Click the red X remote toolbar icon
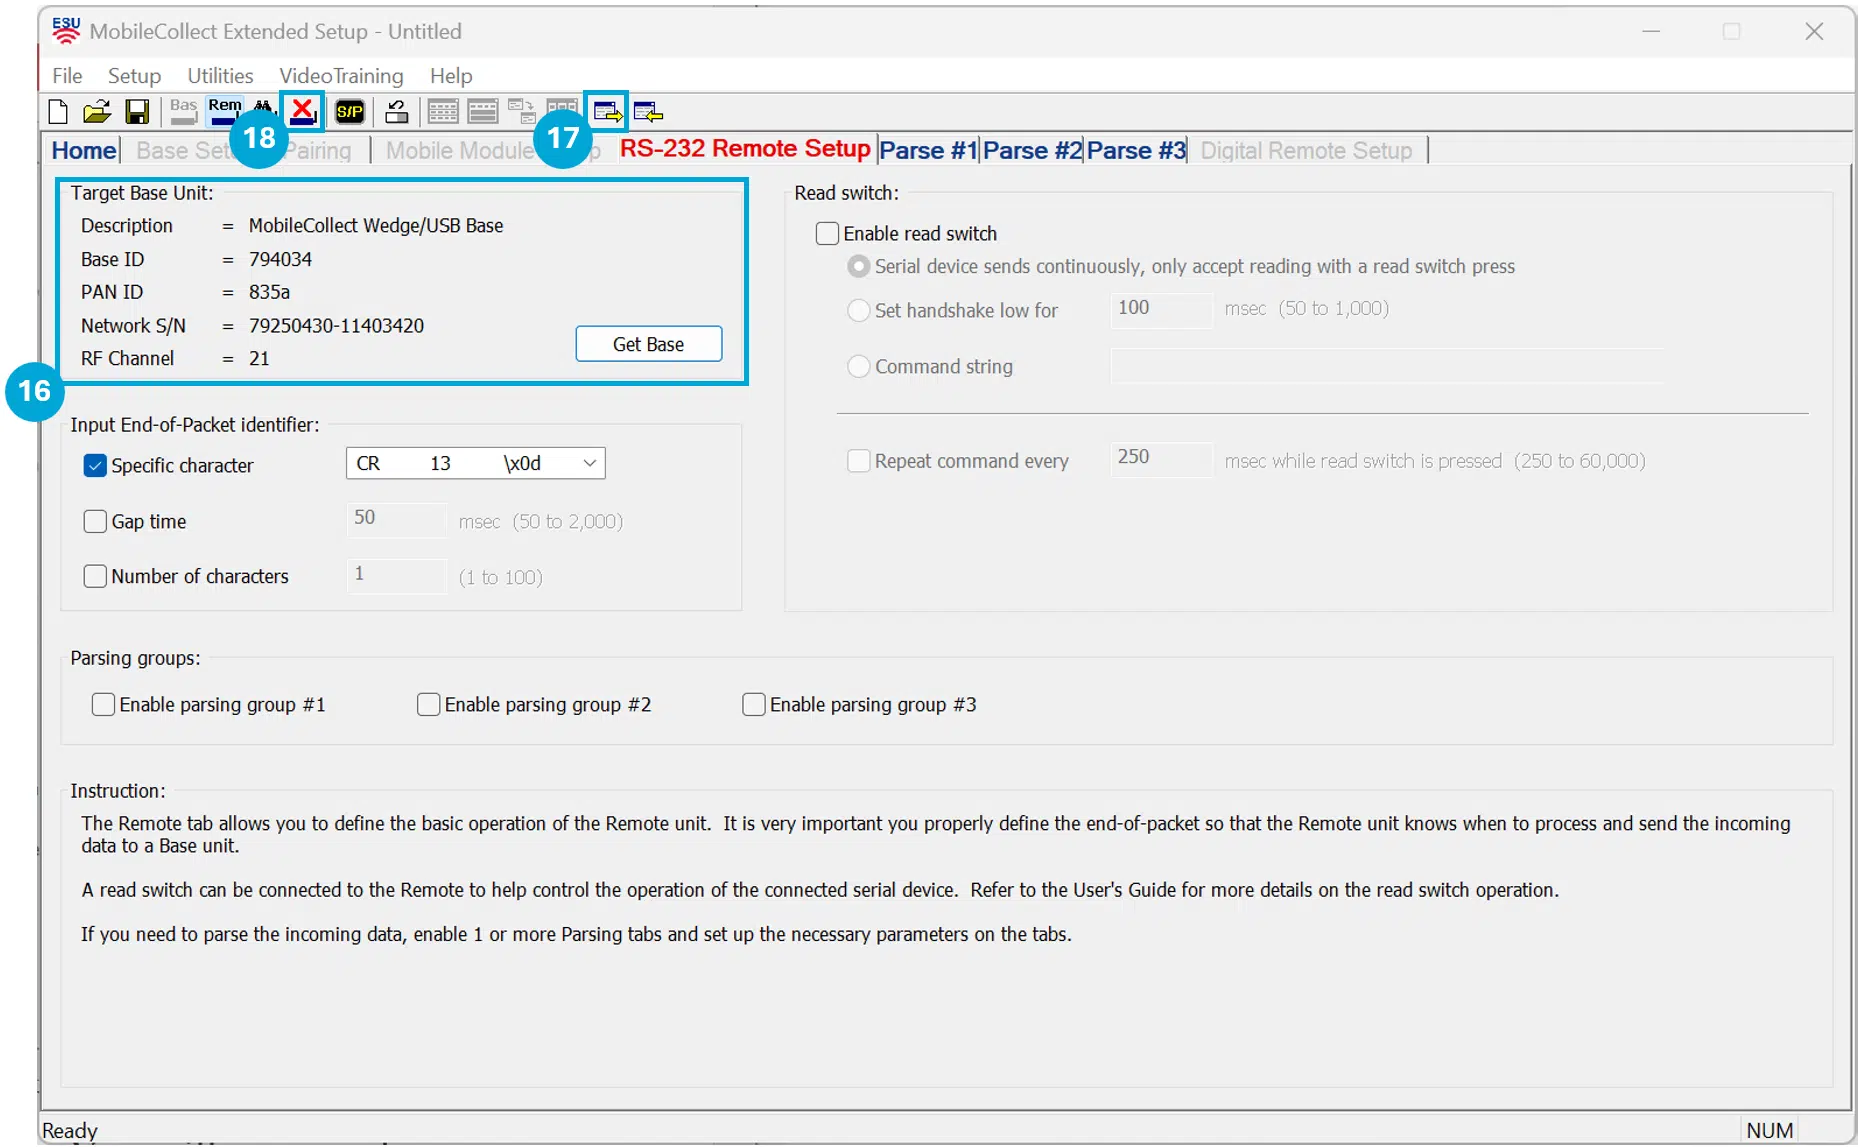1858x1147 pixels. (x=302, y=111)
